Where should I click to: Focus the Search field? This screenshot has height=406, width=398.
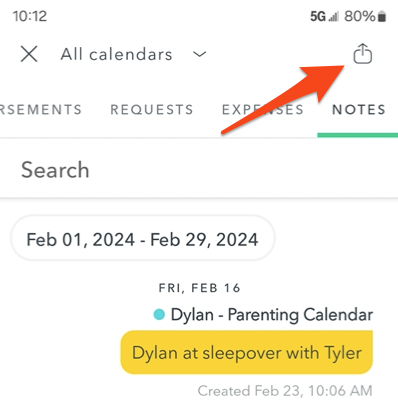click(199, 169)
